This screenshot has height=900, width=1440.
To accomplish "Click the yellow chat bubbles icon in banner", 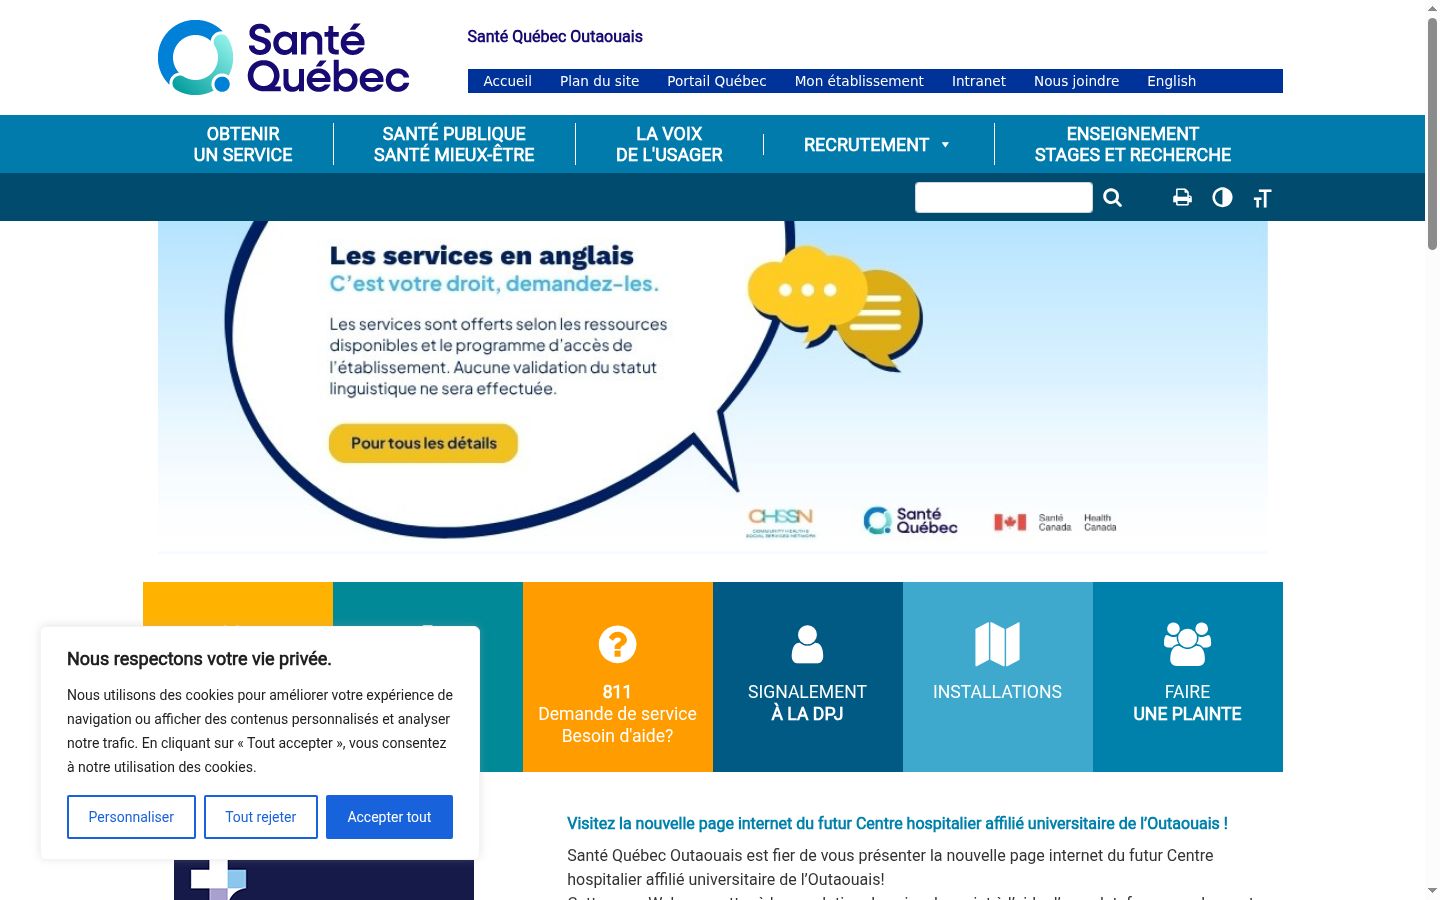I will click(835, 308).
